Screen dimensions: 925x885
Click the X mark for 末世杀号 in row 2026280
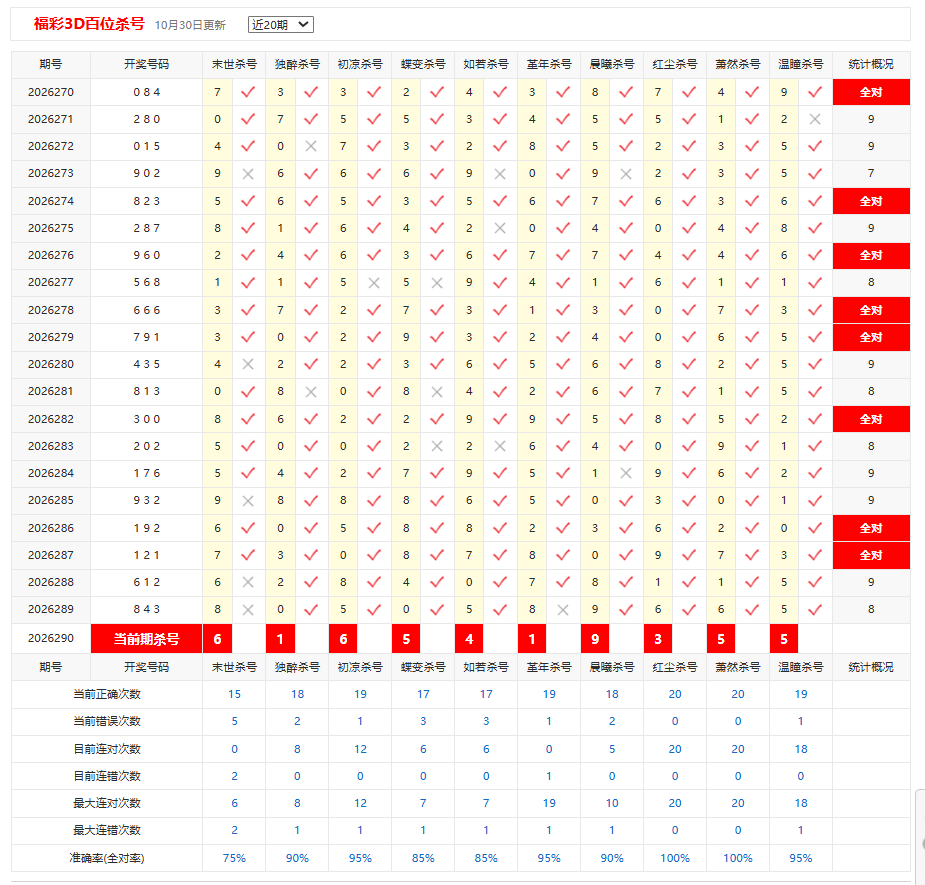pos(248,365)
